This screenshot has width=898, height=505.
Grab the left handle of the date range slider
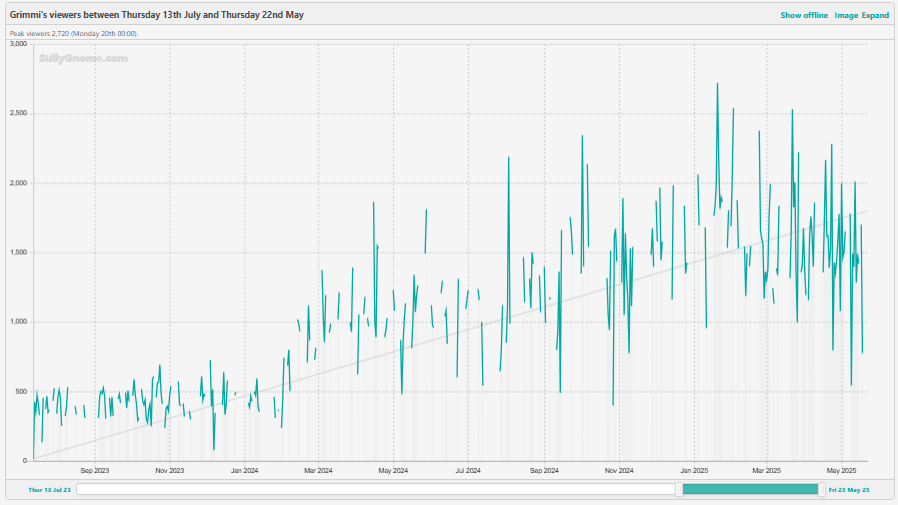(679, 489)
